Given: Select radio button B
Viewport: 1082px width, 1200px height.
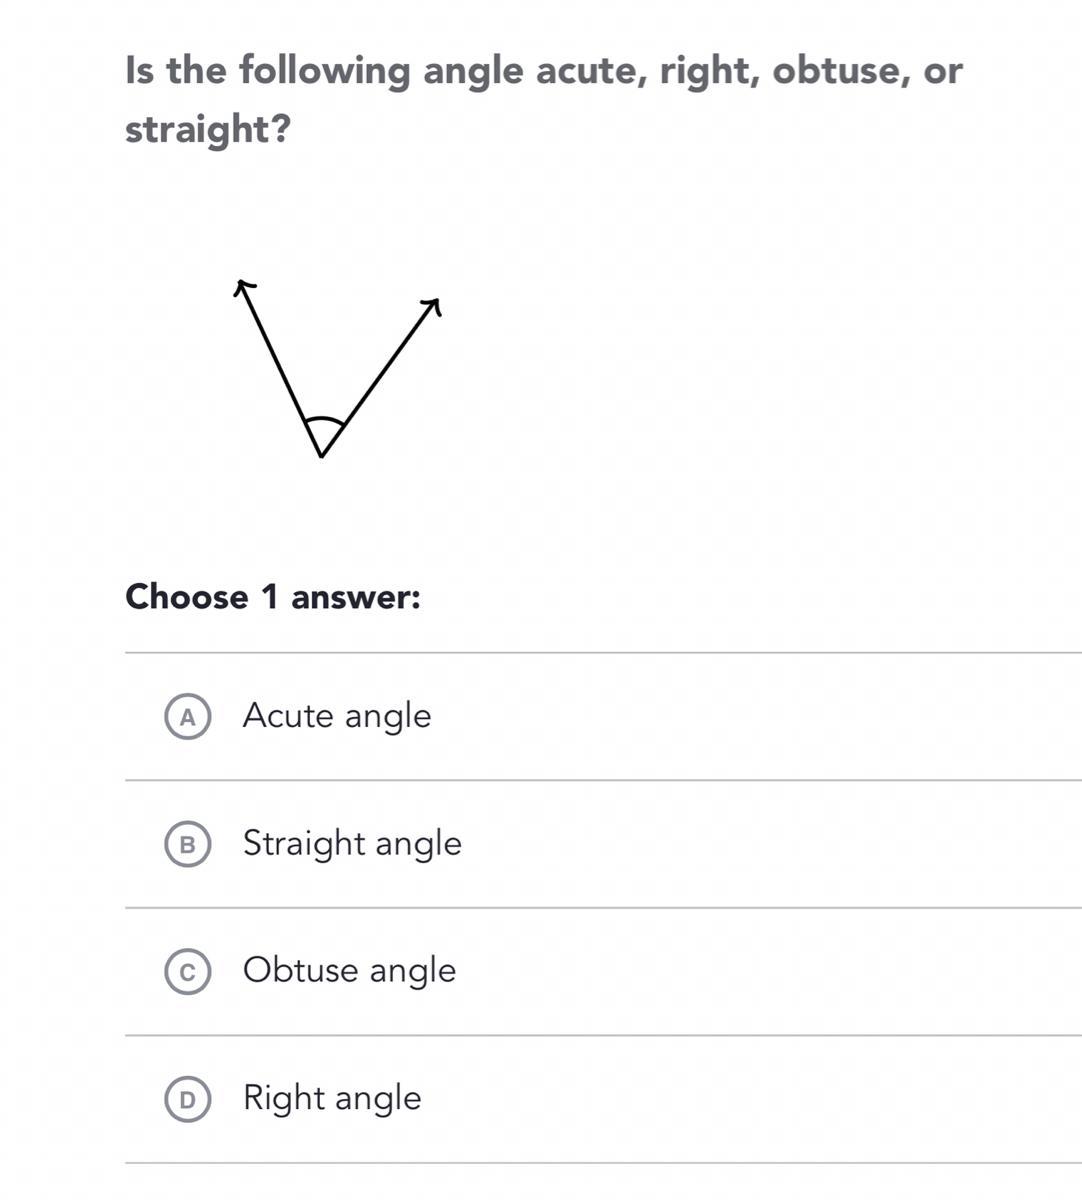Looking at the screenshot, I should [x=187, y=844].
